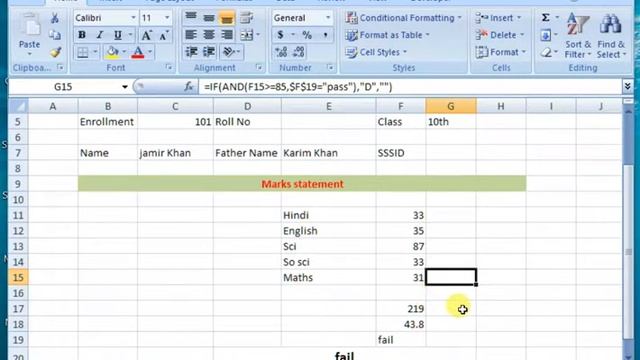Select the cell with 219
This screenshot has height=360, width=640.
coord(400,309)
